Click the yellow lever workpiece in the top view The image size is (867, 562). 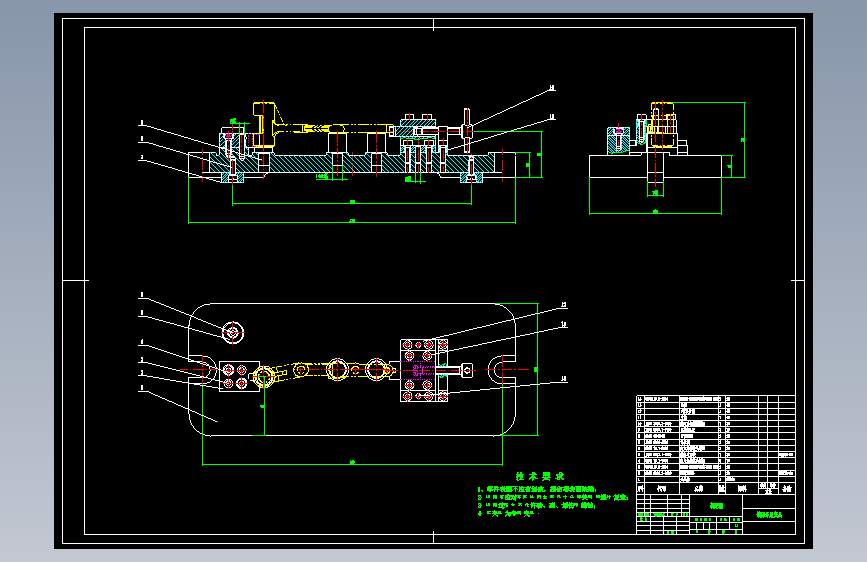pos(325,371)
